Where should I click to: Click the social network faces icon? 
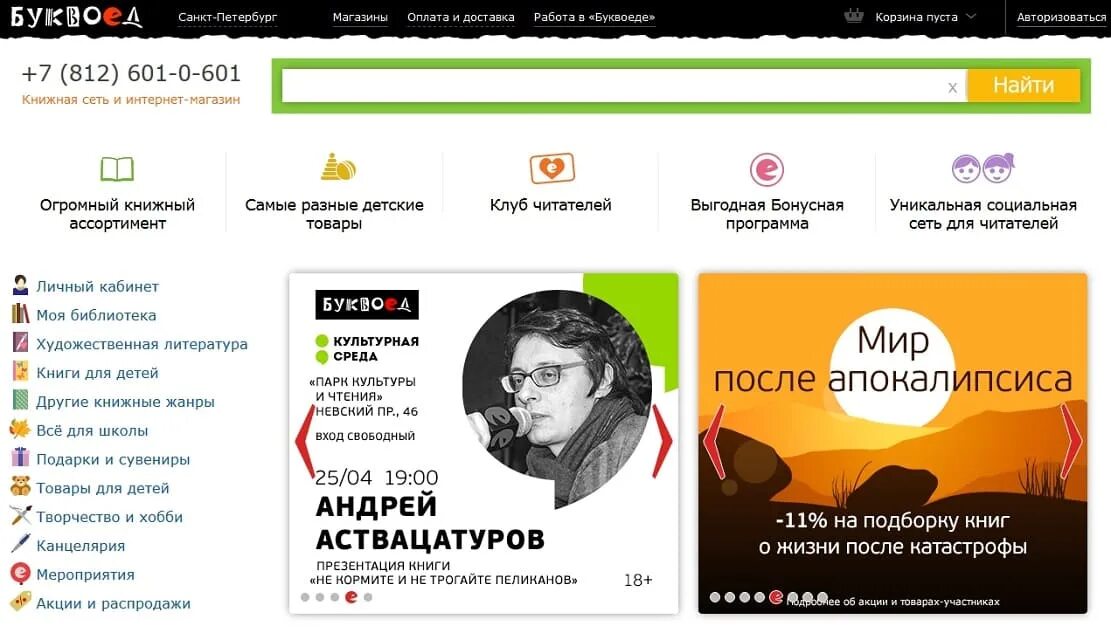click(983, 168)
